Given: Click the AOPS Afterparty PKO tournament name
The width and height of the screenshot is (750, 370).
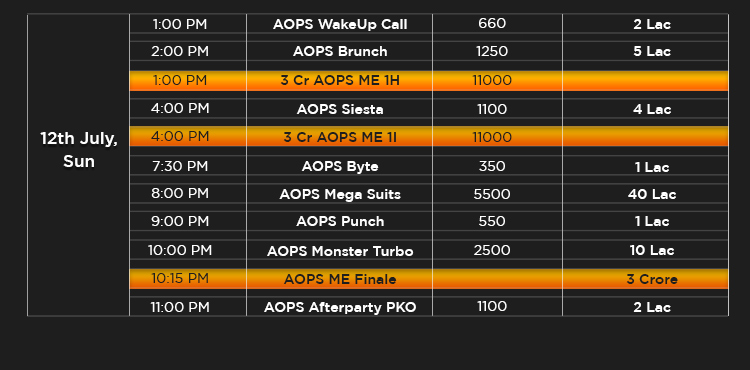Looking at the screenshot, I should tap(340, 307).
